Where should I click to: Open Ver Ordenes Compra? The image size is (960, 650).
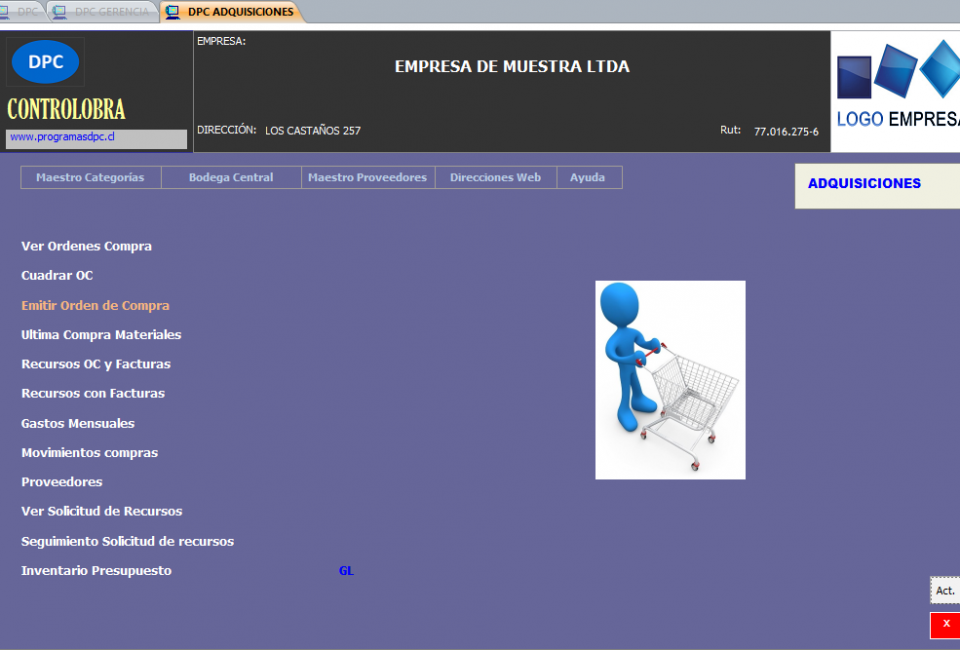(87, 246)
